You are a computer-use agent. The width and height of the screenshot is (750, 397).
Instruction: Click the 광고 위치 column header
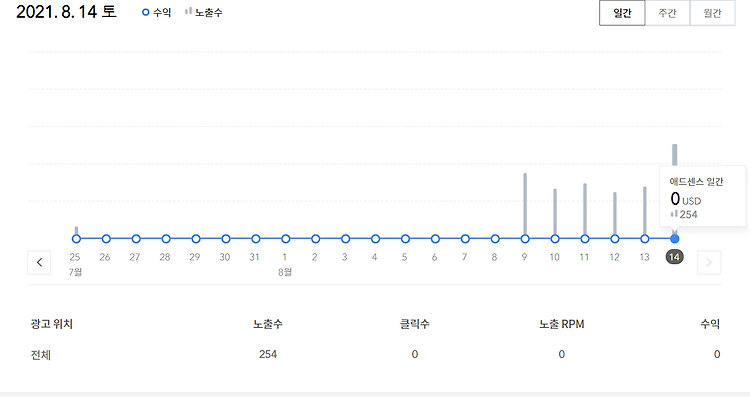(52, 324)
